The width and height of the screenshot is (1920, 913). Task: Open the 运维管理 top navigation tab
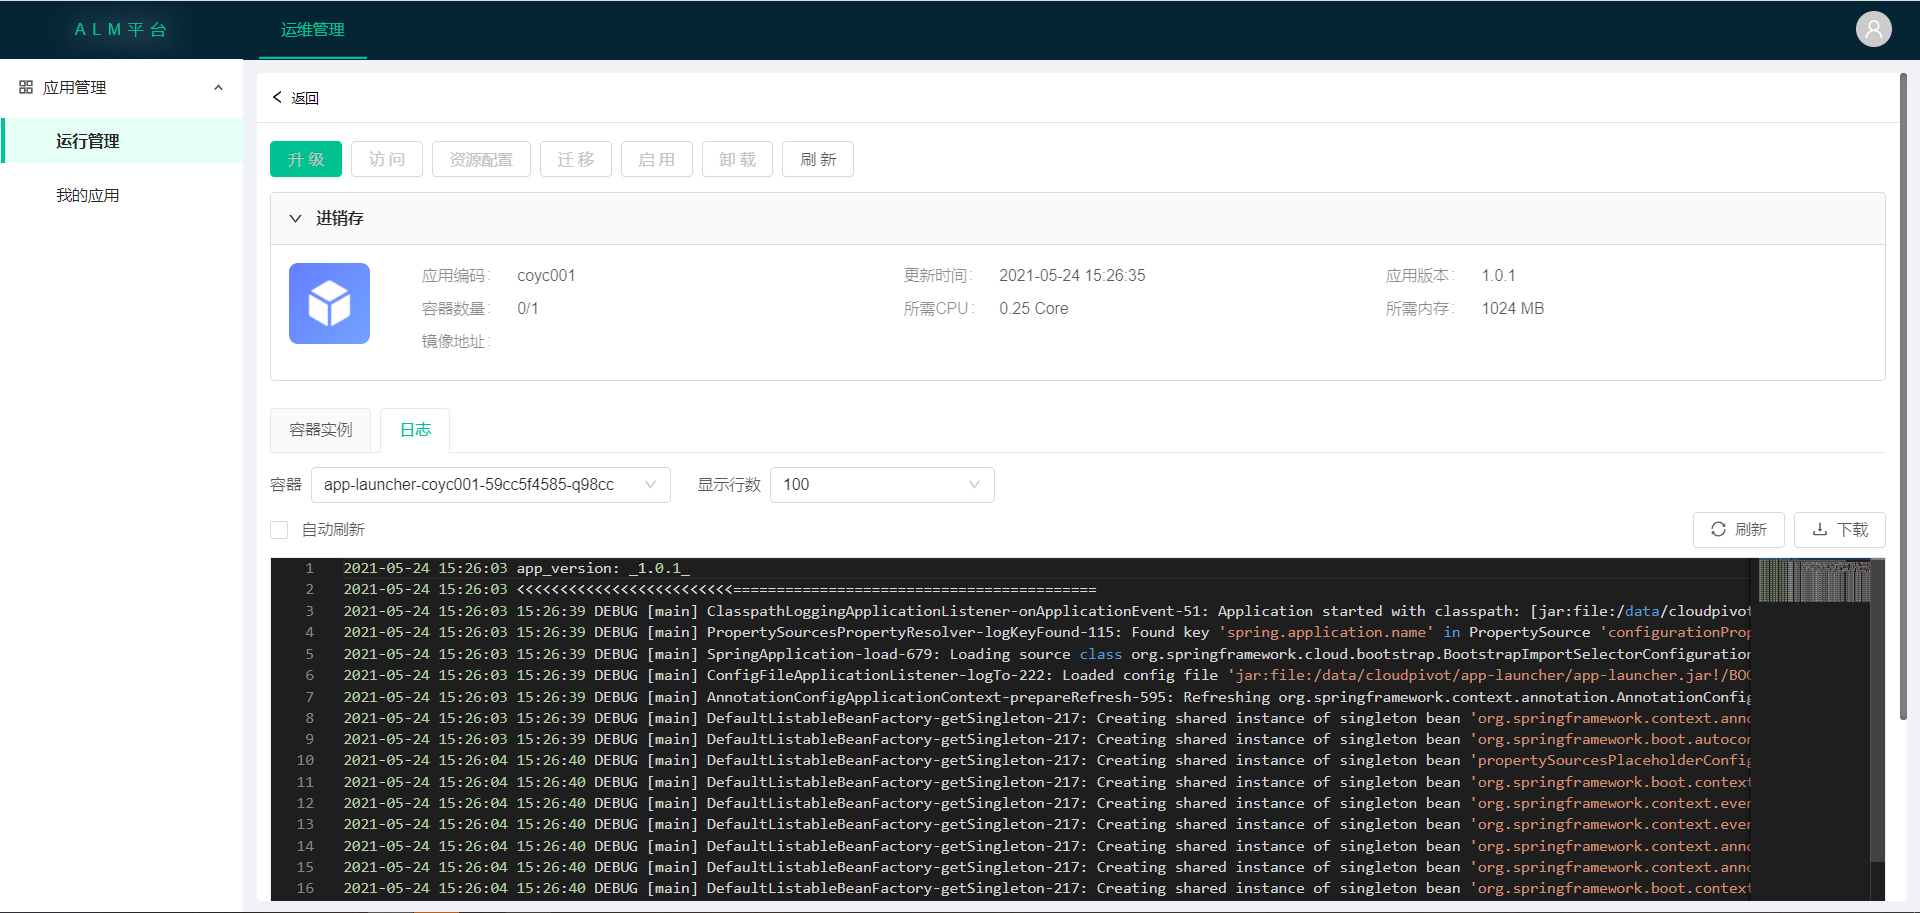tap(312, 30)
